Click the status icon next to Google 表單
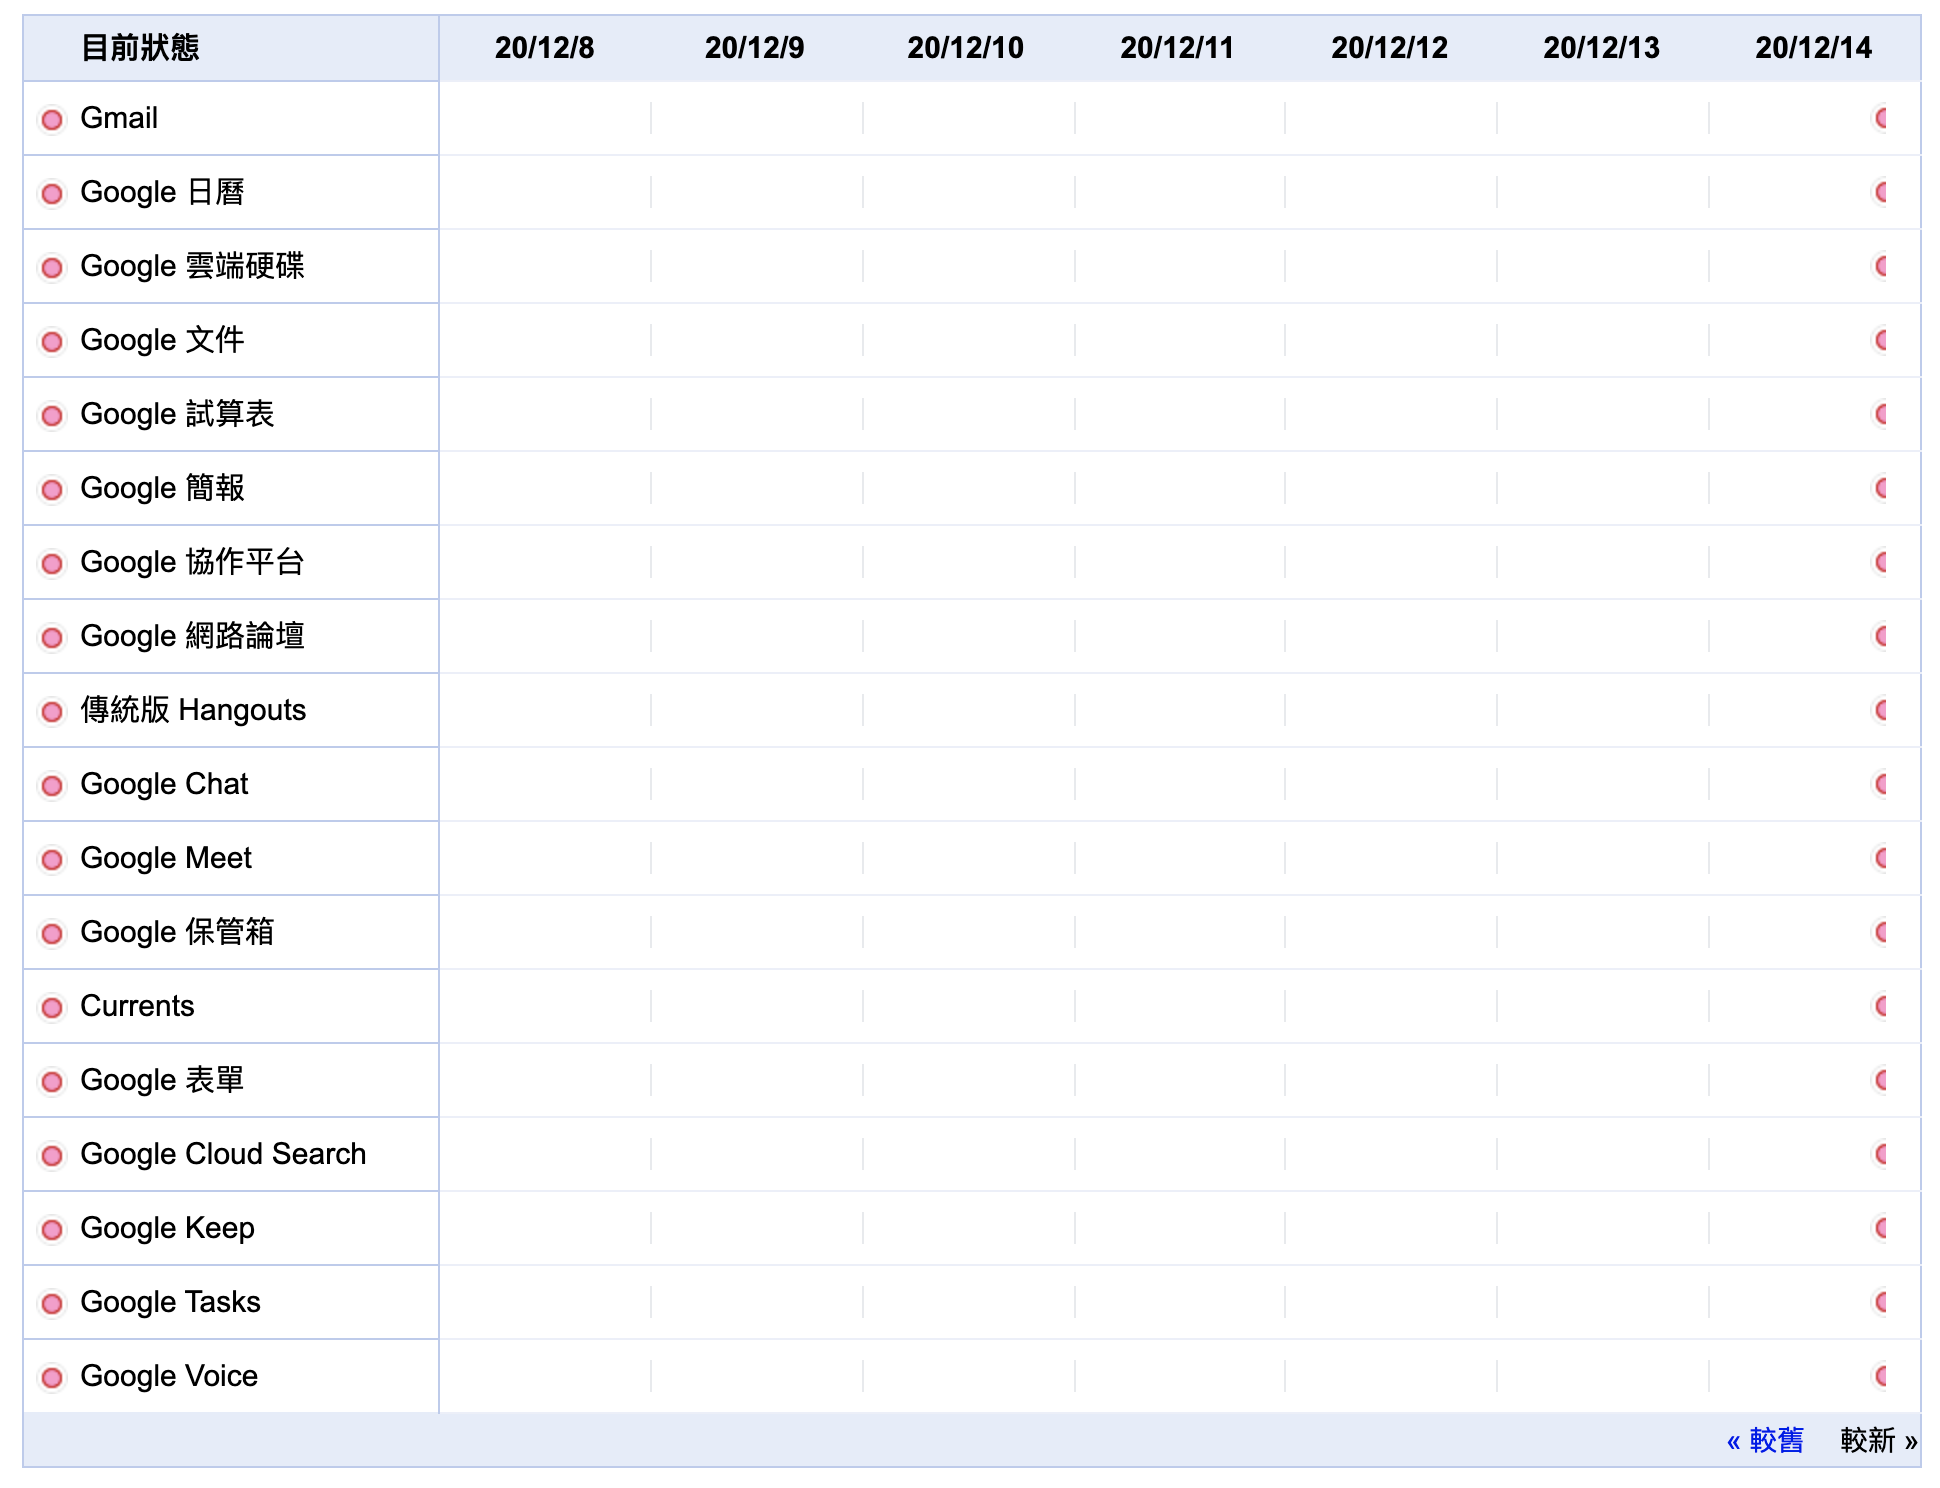1940x1488 pixels. 52,1082
